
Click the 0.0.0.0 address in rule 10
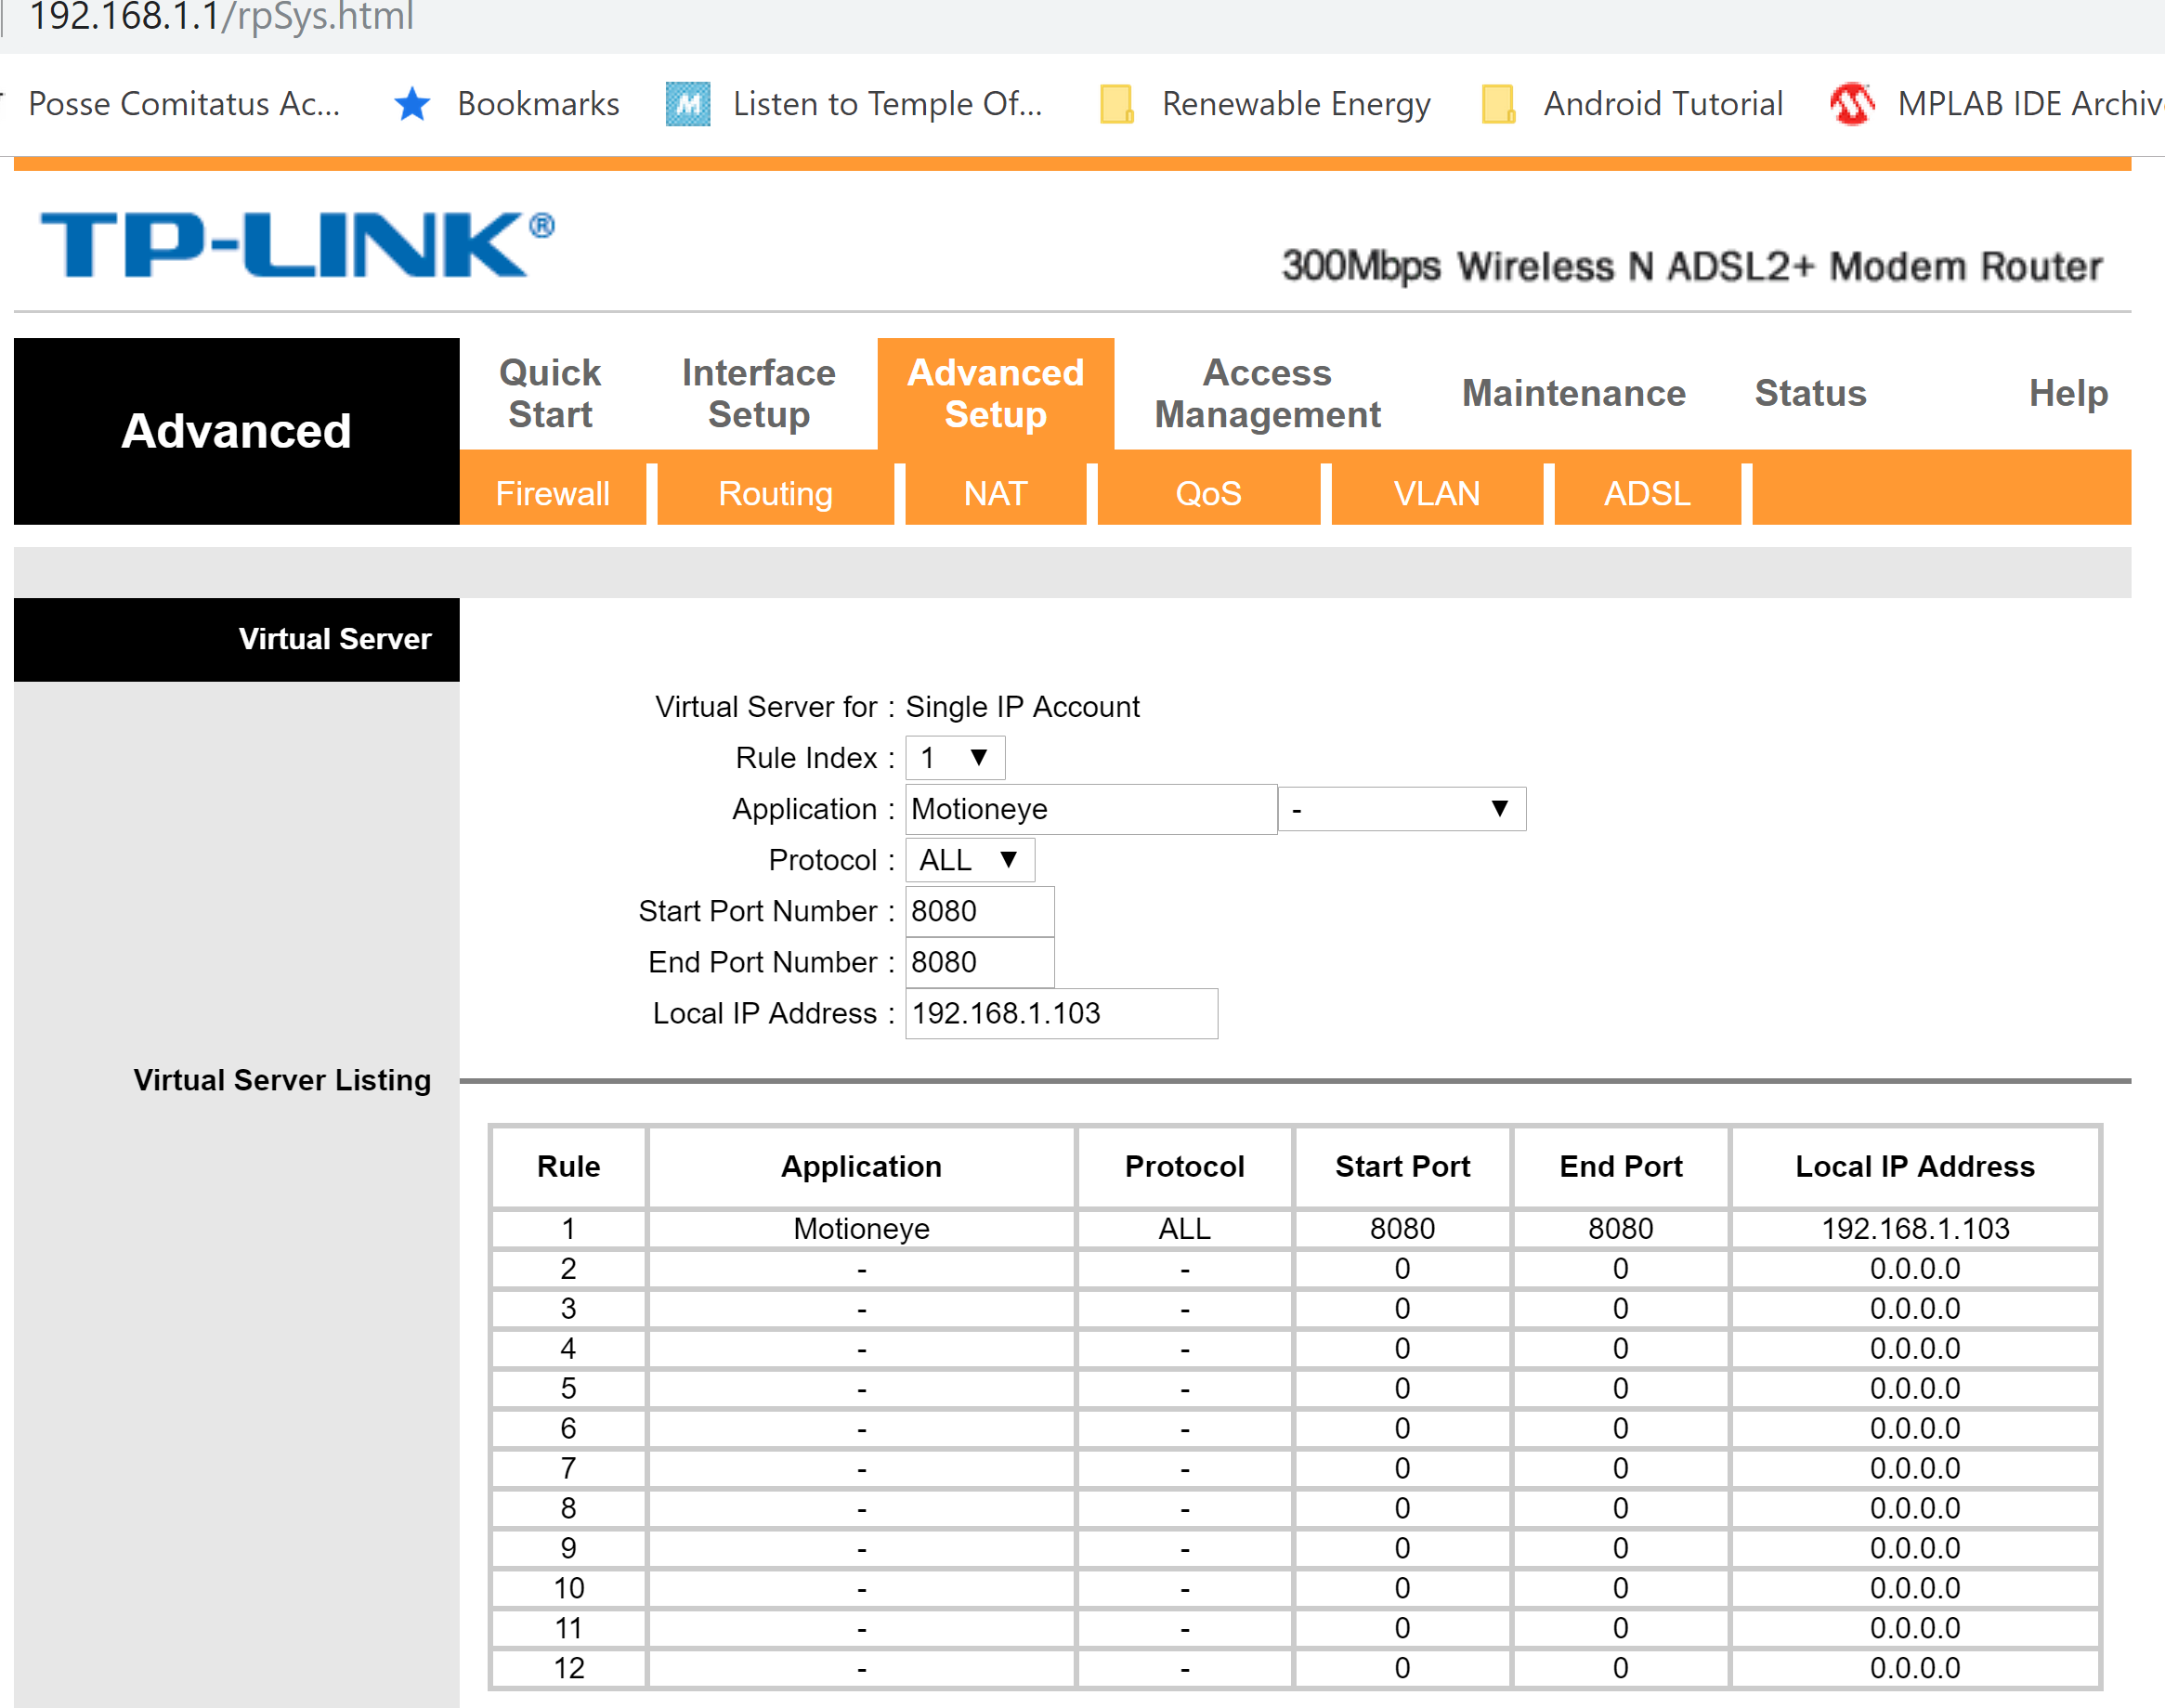[1914, 1588]
